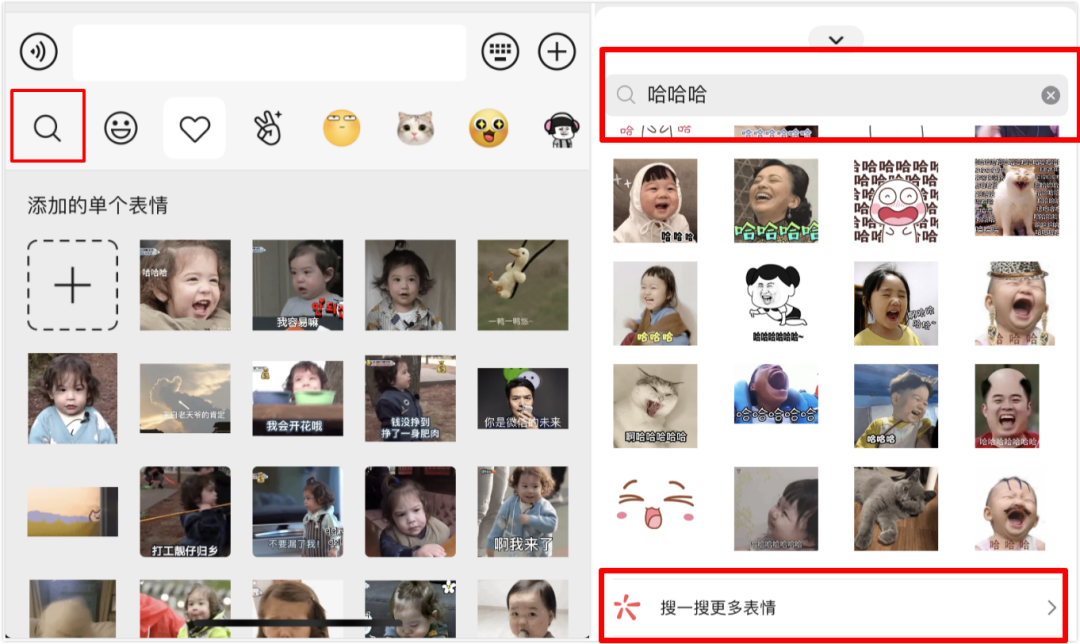Screen dimensions: 1080x644
Task: Pick the laughing woman 哈哈哈哈 result
Action: tap(776, 200)
